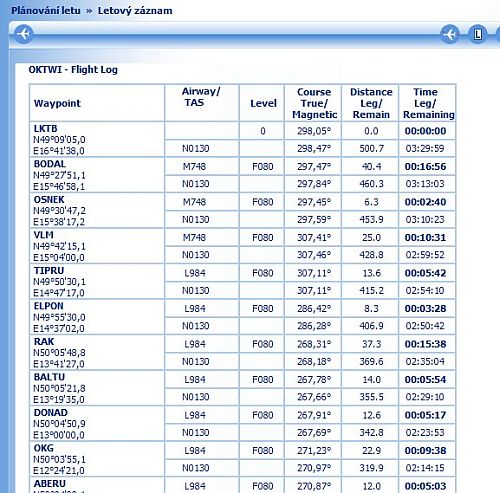Click total remaining time 03:29:59
500x493 pixels.
[425, 148]
